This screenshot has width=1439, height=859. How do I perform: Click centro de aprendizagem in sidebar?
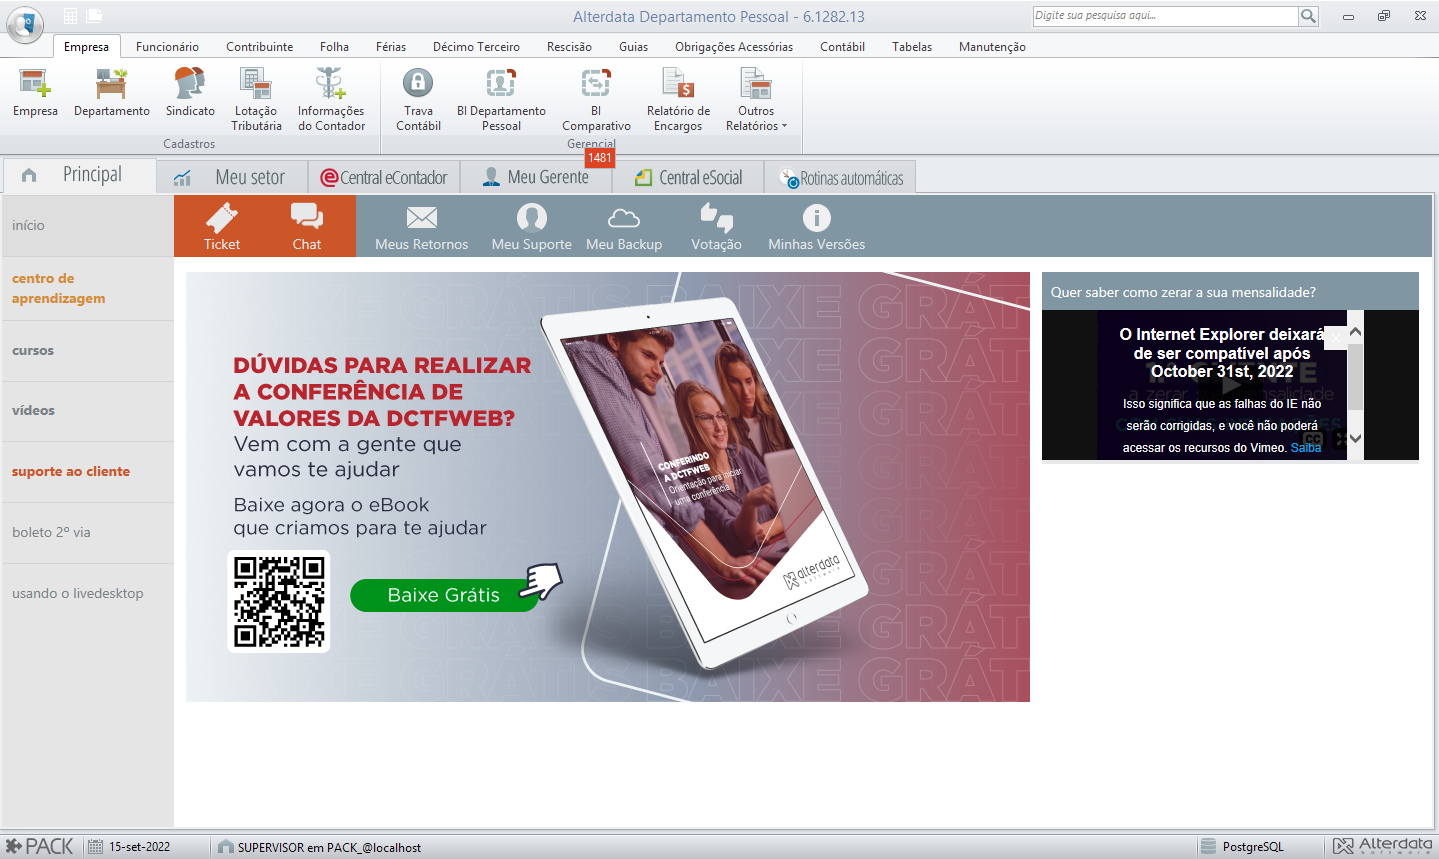pyautogui.click(x=87, y=289)
